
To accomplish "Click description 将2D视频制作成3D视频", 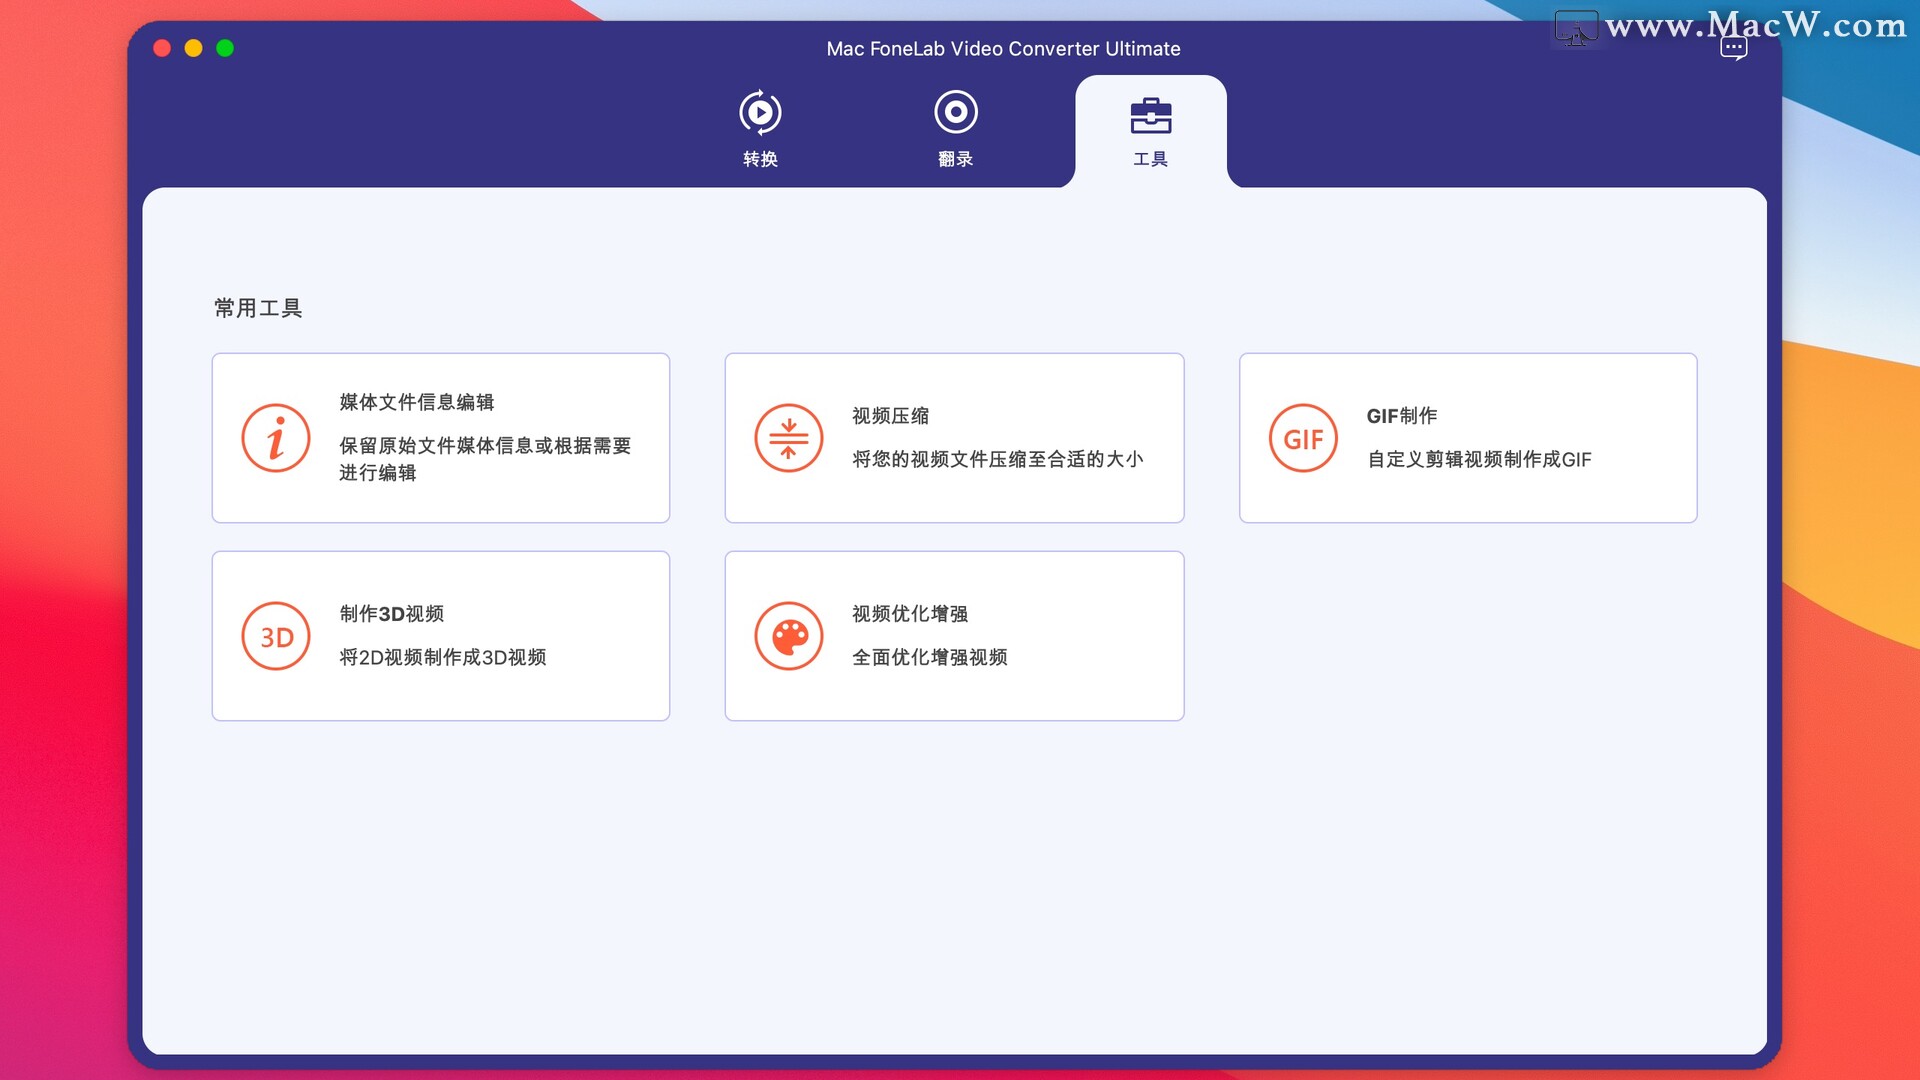I will click(x=443, y=657).
